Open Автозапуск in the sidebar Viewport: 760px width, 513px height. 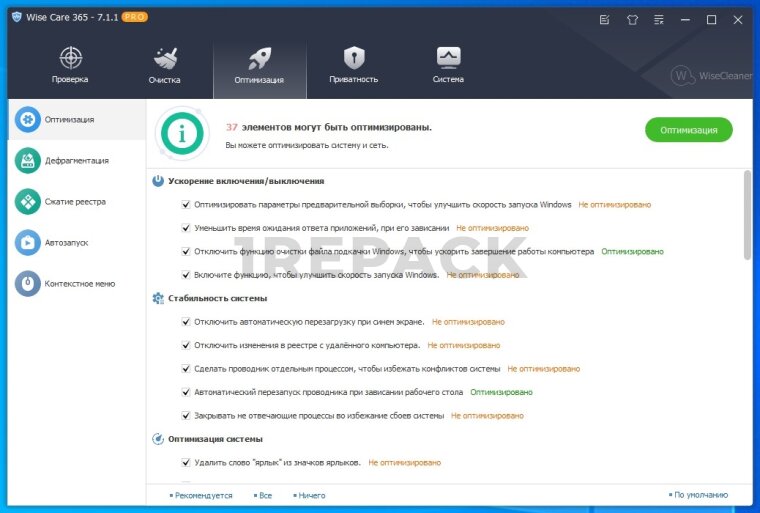pyautogui.click(x=67, y=242)
